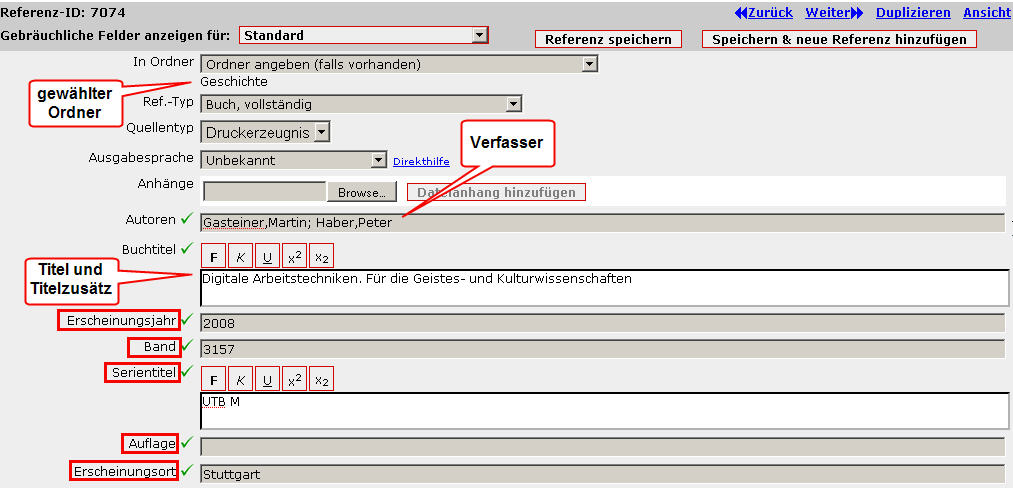
Task: Open the Direkthilfe link
Action: click(421, 161)
